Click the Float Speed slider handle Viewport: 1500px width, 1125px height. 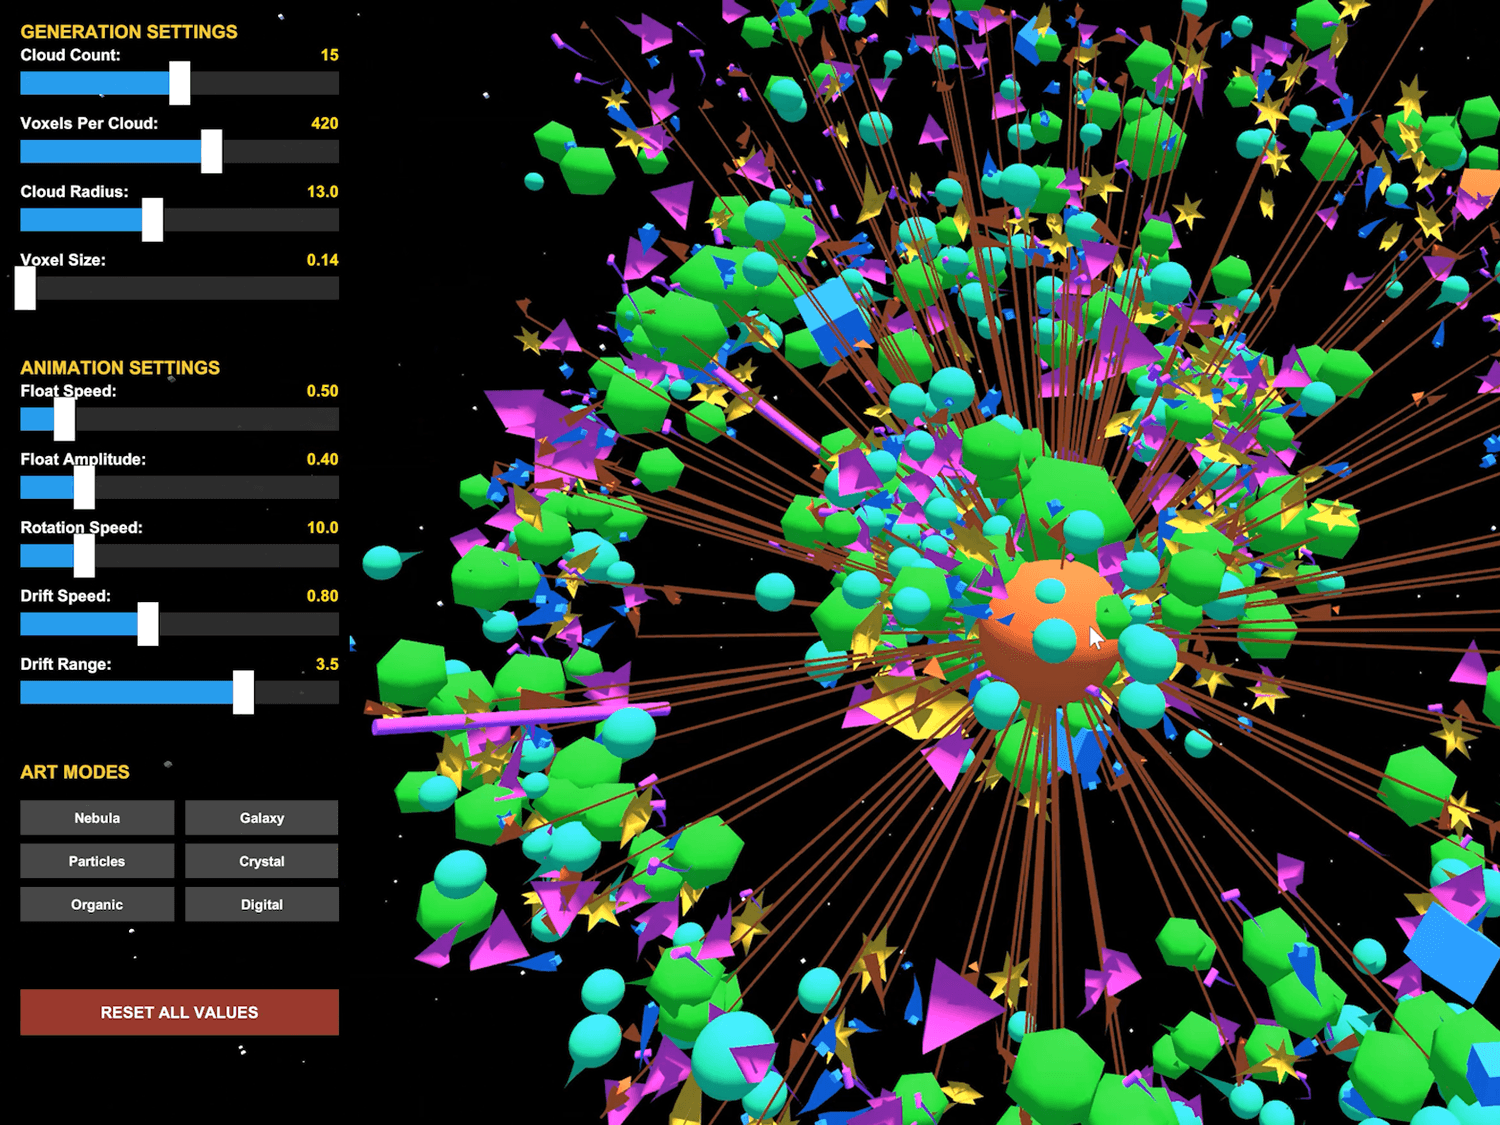click(64, 419)
